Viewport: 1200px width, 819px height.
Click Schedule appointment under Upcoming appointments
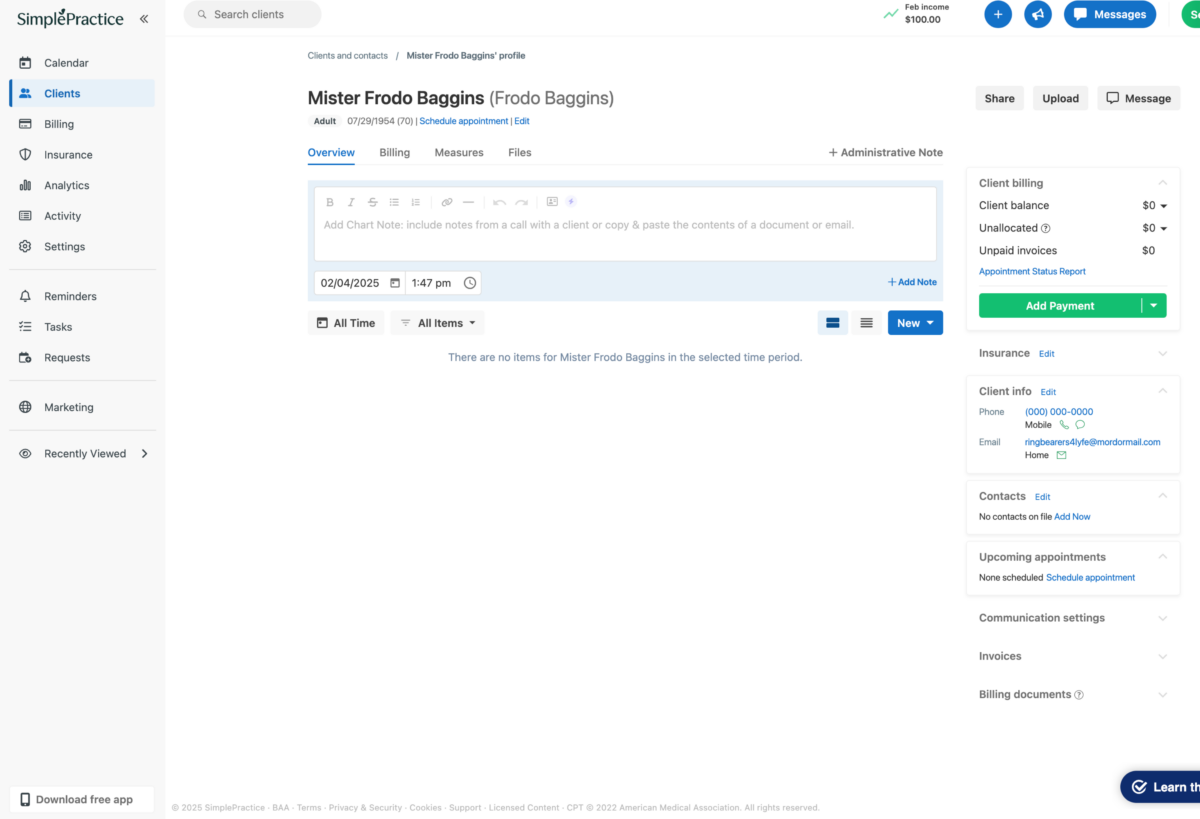tap(1090, 577)
